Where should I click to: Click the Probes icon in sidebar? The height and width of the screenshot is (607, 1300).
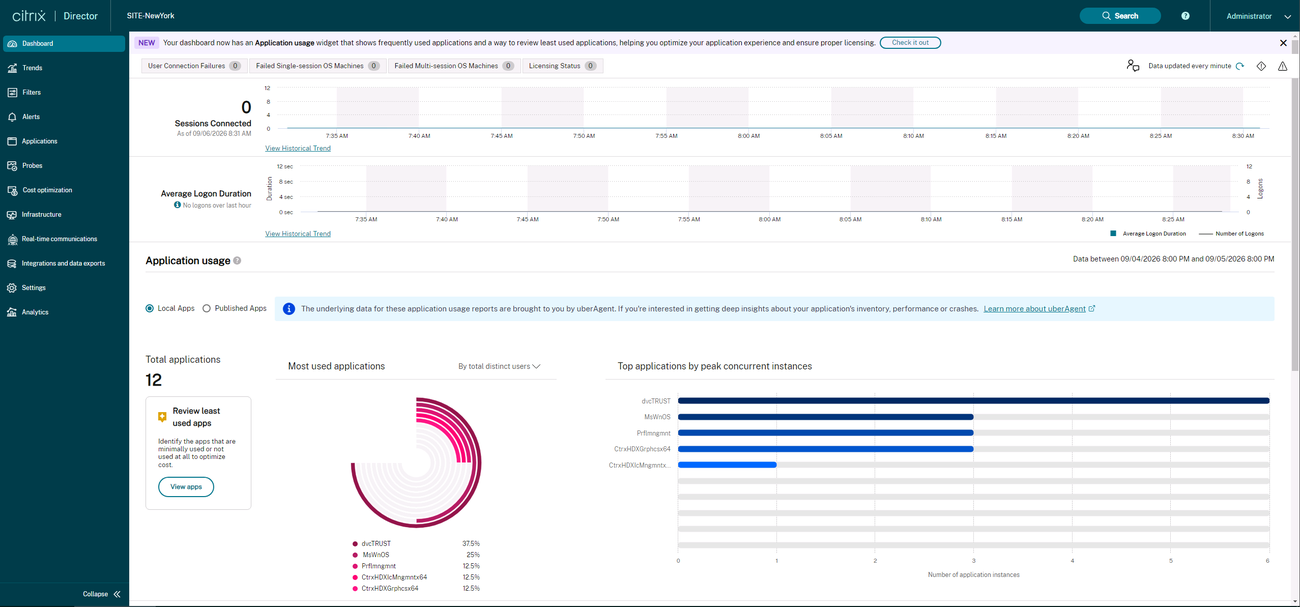12,166
